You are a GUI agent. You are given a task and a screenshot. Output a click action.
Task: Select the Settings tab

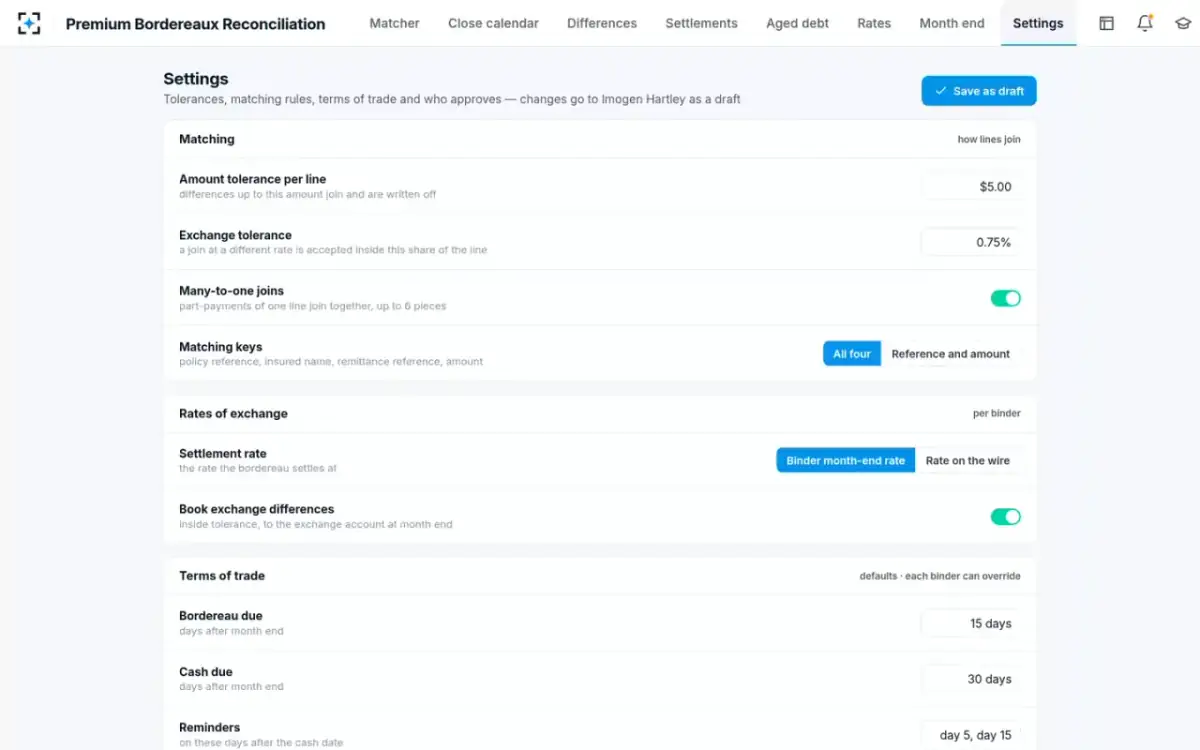pos(1038,23)
